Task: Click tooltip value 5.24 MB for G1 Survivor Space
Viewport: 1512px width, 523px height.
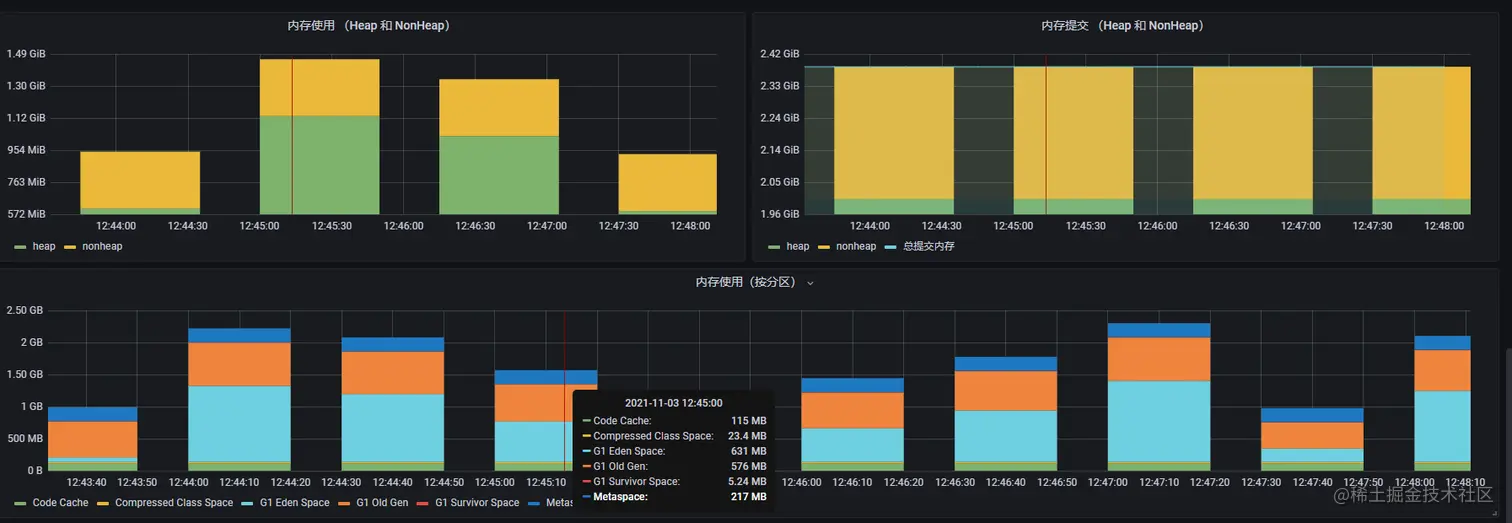Action: pyautogui.click(x=747, y=481)
